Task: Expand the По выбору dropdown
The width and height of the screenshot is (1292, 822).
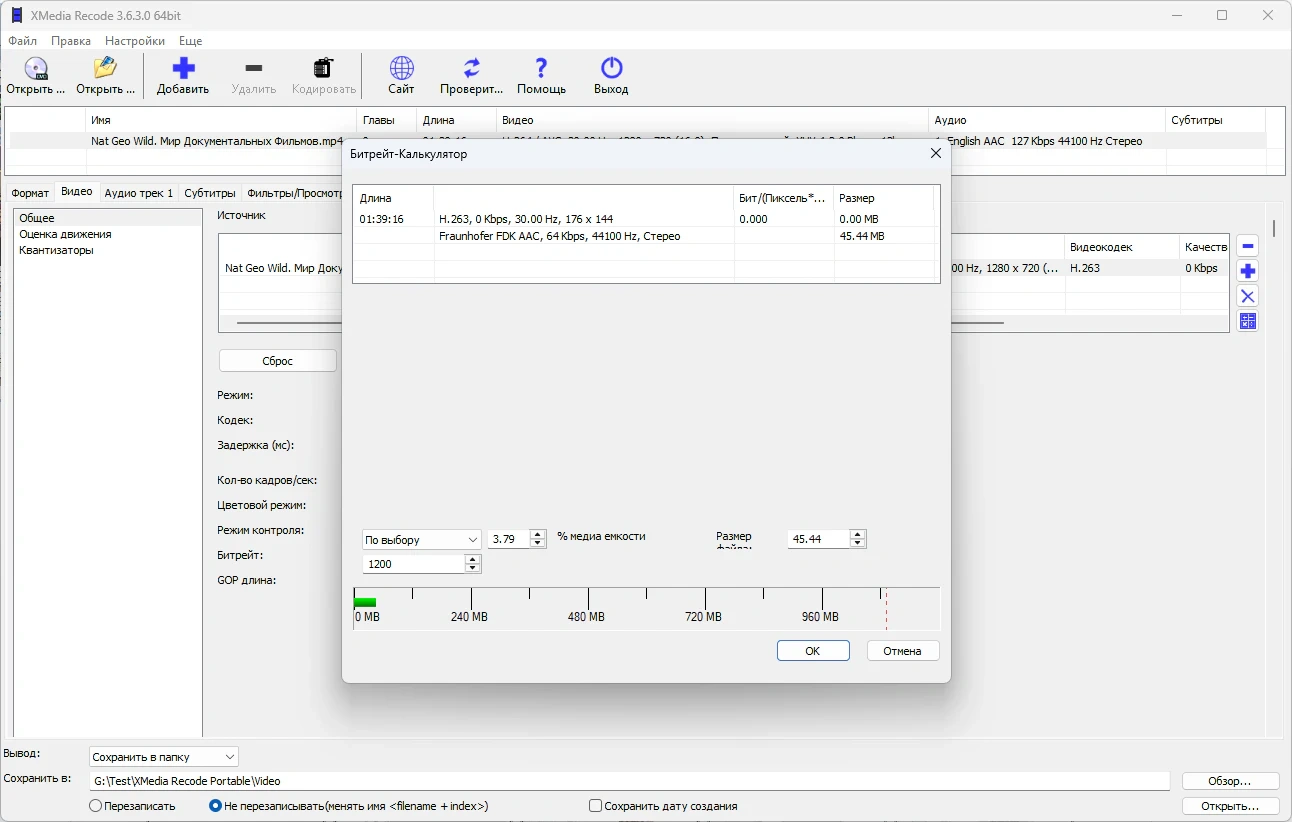Action: [x=422, y=540]
